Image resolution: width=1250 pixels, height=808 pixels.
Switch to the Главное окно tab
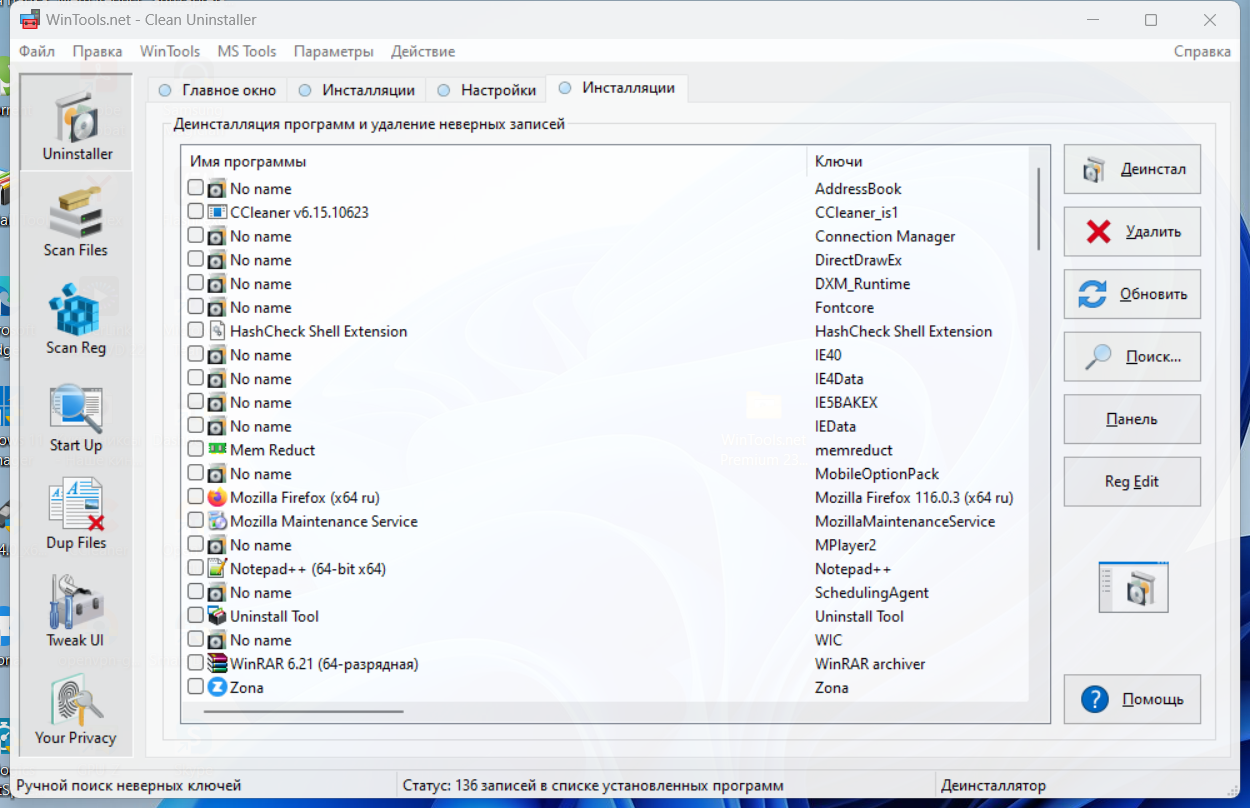[217, 90]
